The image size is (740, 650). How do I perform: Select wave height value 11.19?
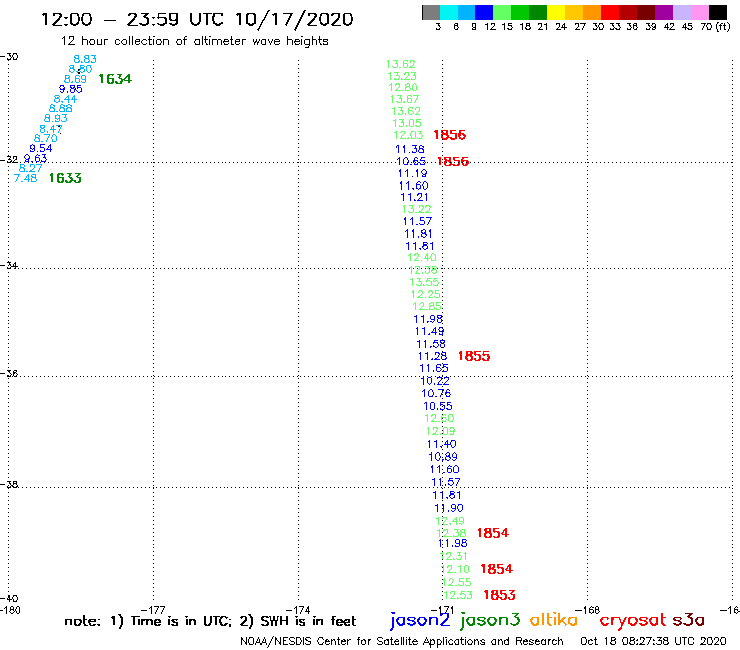point(412,173)
